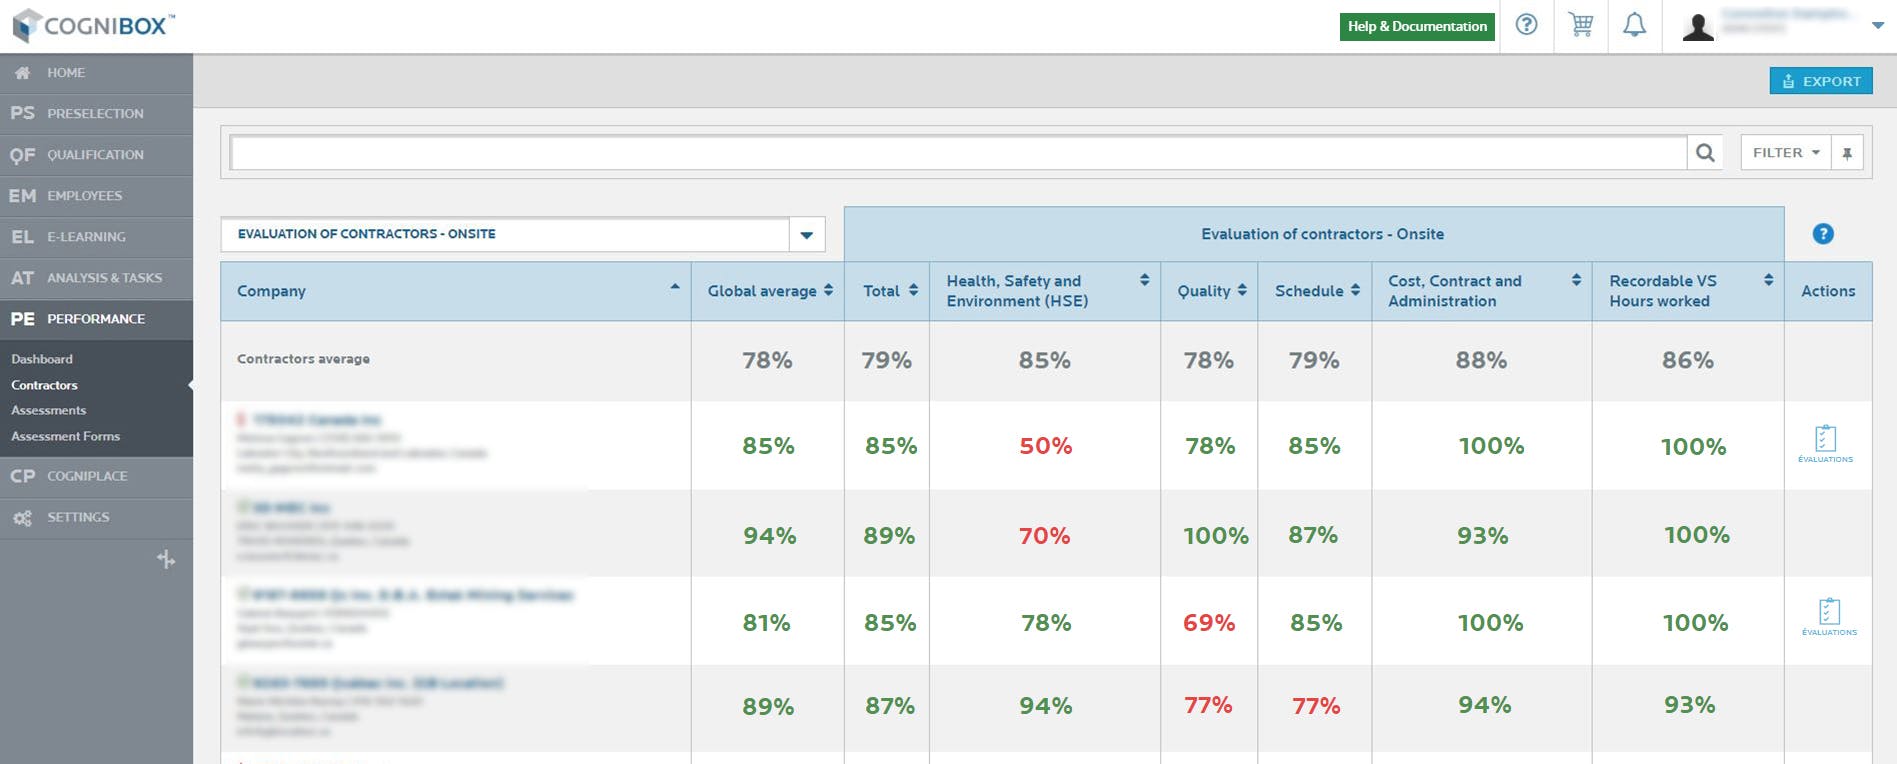The height and width of the screenshot is (764, 1897).
Task: Open Analysis & Tasks
Action: click(x=96, y=278)
